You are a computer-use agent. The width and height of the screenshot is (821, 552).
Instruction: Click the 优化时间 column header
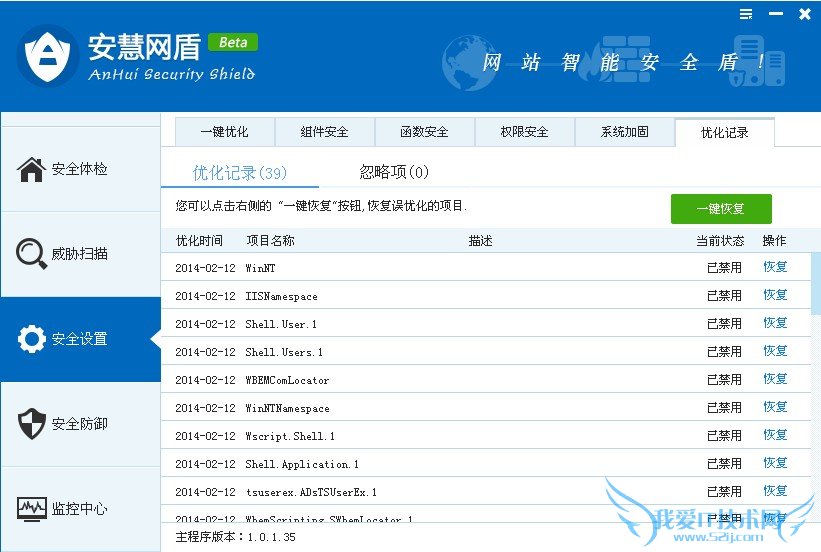[x=199, y=241]
